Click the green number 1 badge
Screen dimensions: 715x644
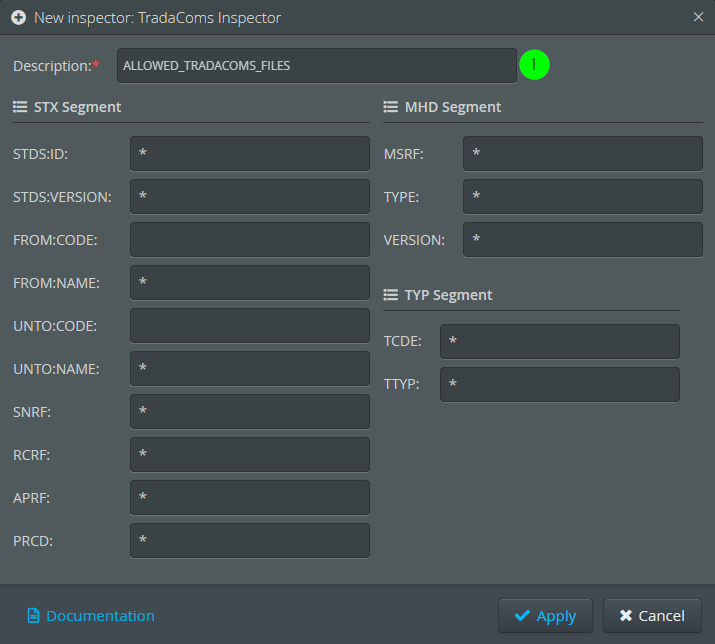click(534, 65)
